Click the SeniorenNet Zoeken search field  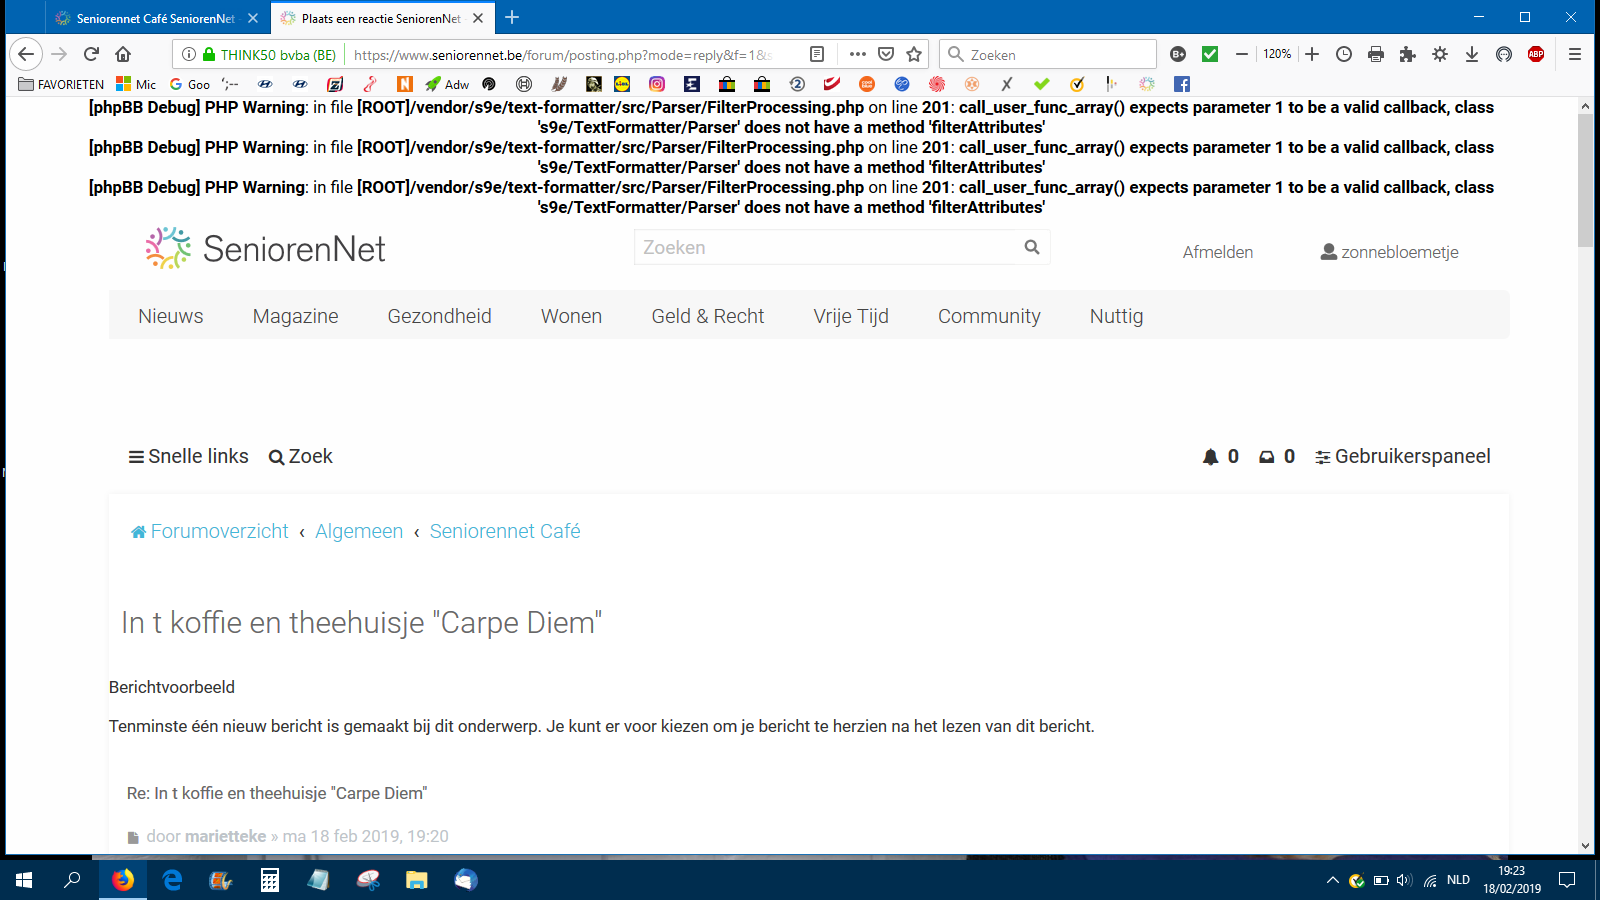826,248
